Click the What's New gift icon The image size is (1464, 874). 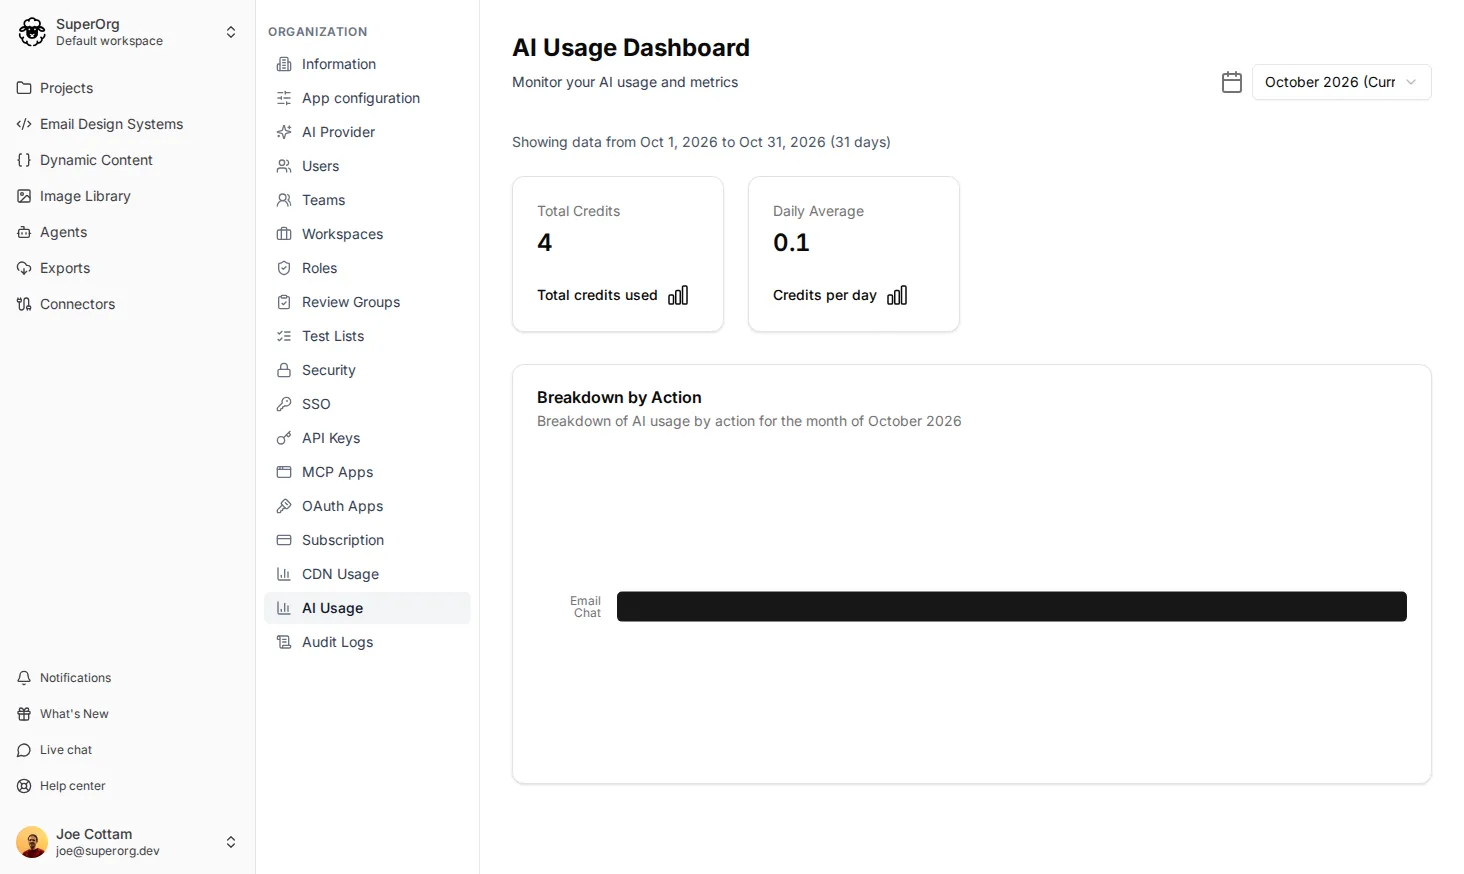pos(24,714)
